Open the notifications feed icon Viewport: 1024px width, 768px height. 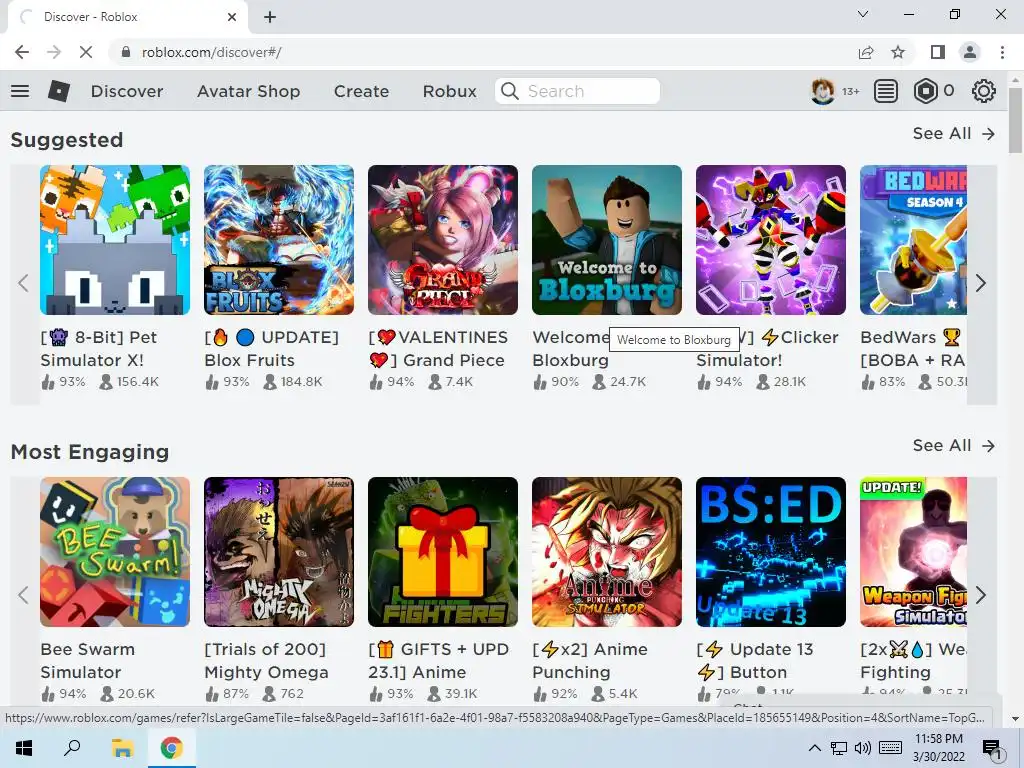886,91
